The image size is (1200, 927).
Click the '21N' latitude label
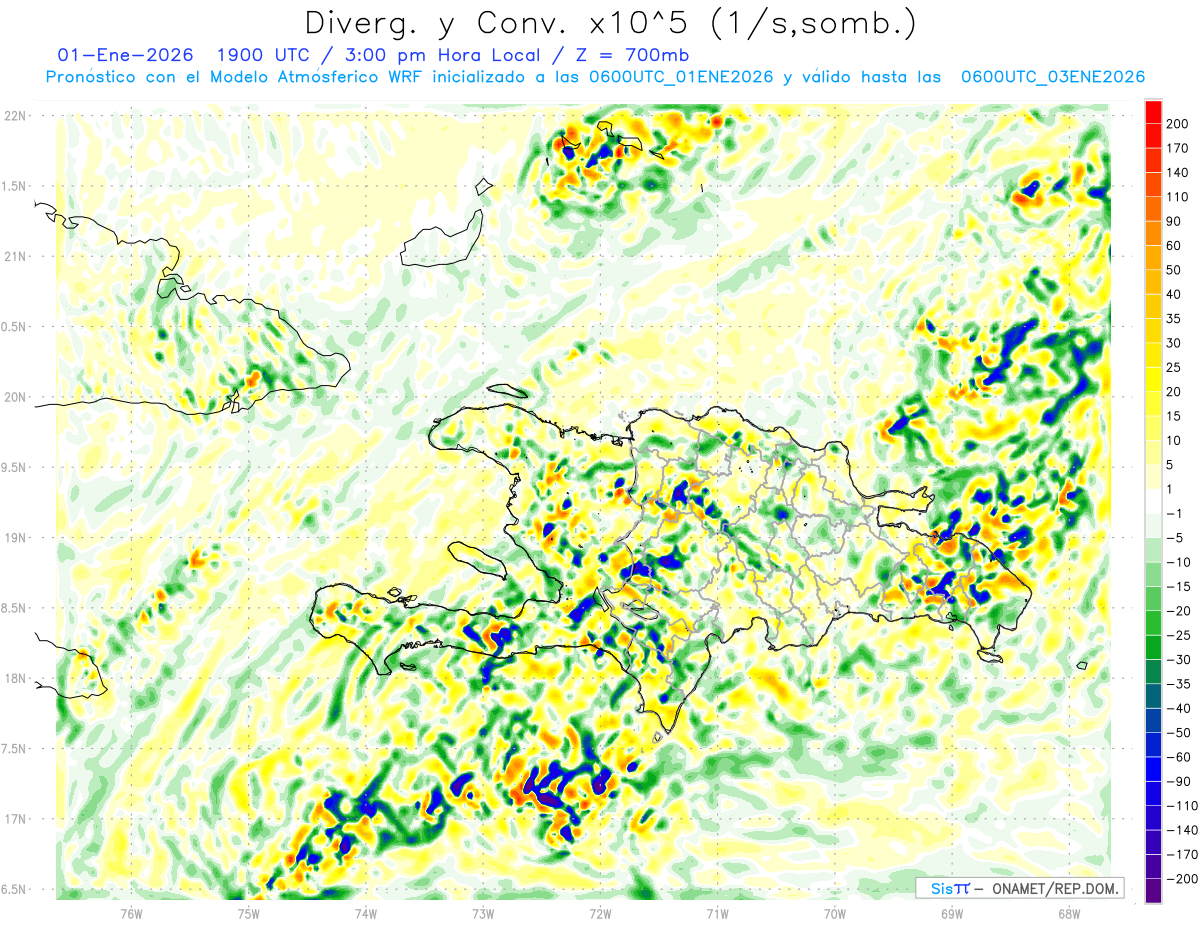[x=15, y=256]
